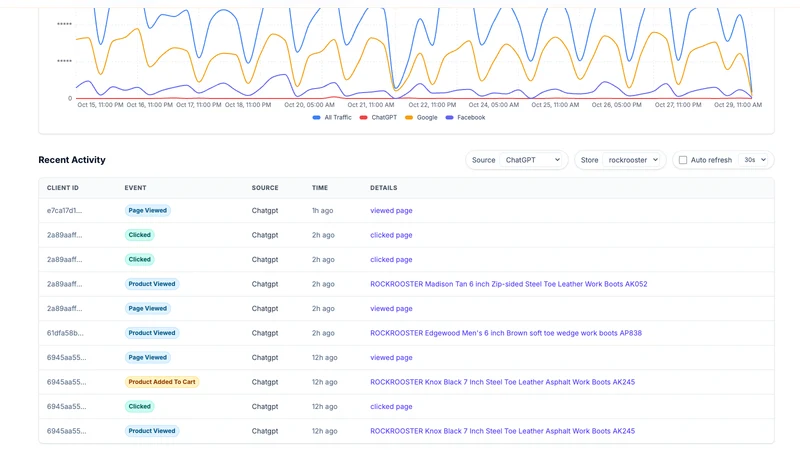Open viewed page link for client 2a89aaff

[391, 309]
